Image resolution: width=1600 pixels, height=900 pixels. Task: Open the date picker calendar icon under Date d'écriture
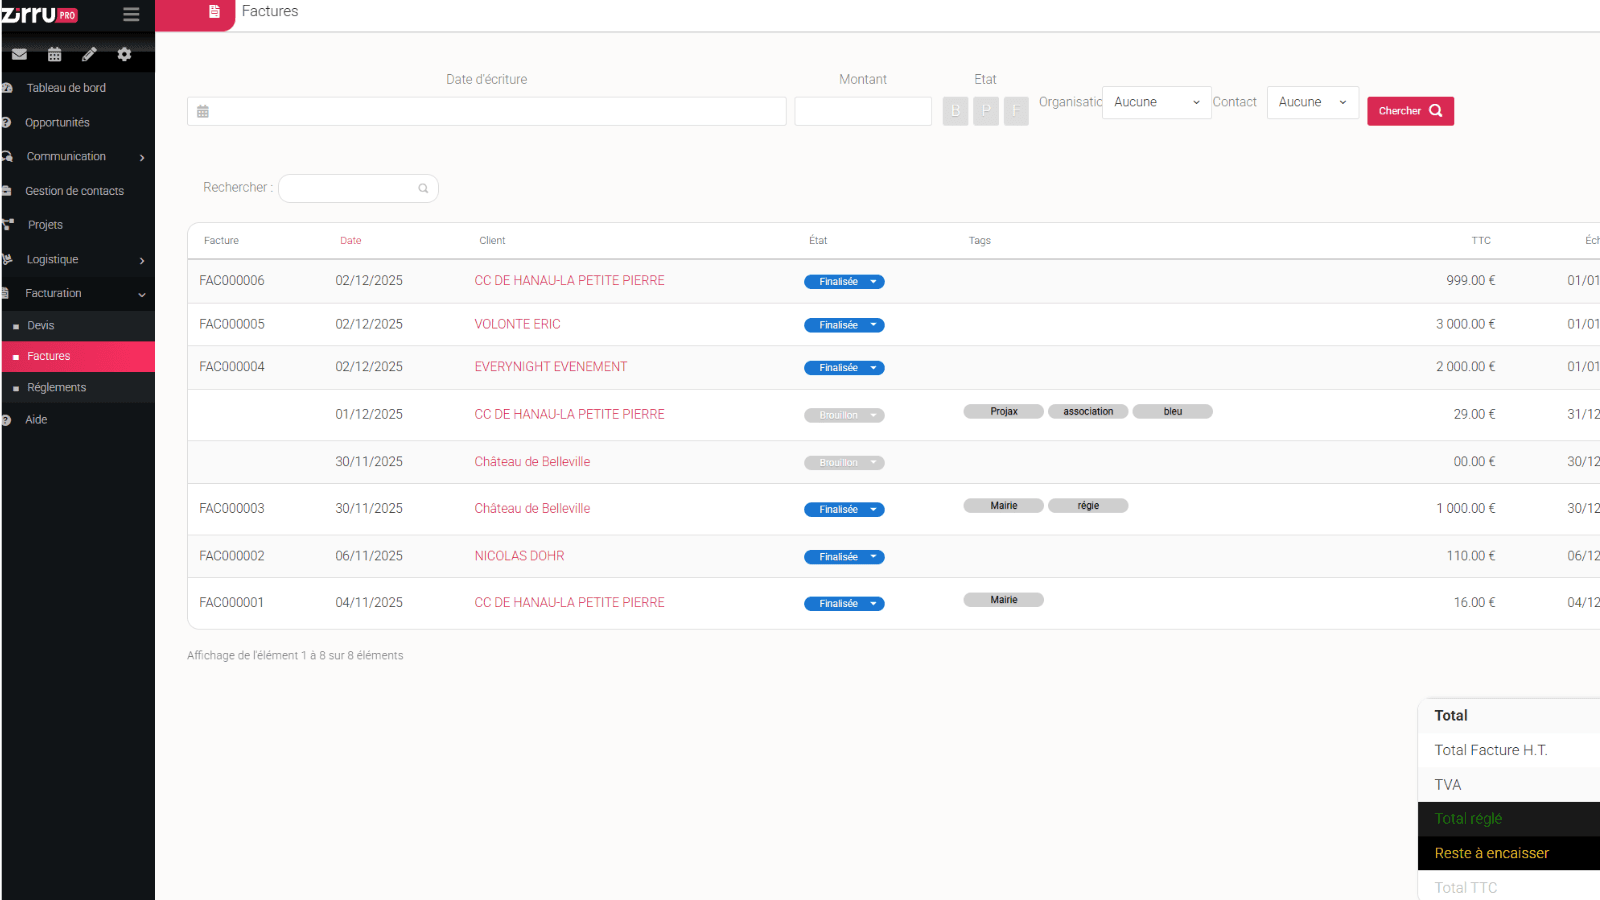203,111
